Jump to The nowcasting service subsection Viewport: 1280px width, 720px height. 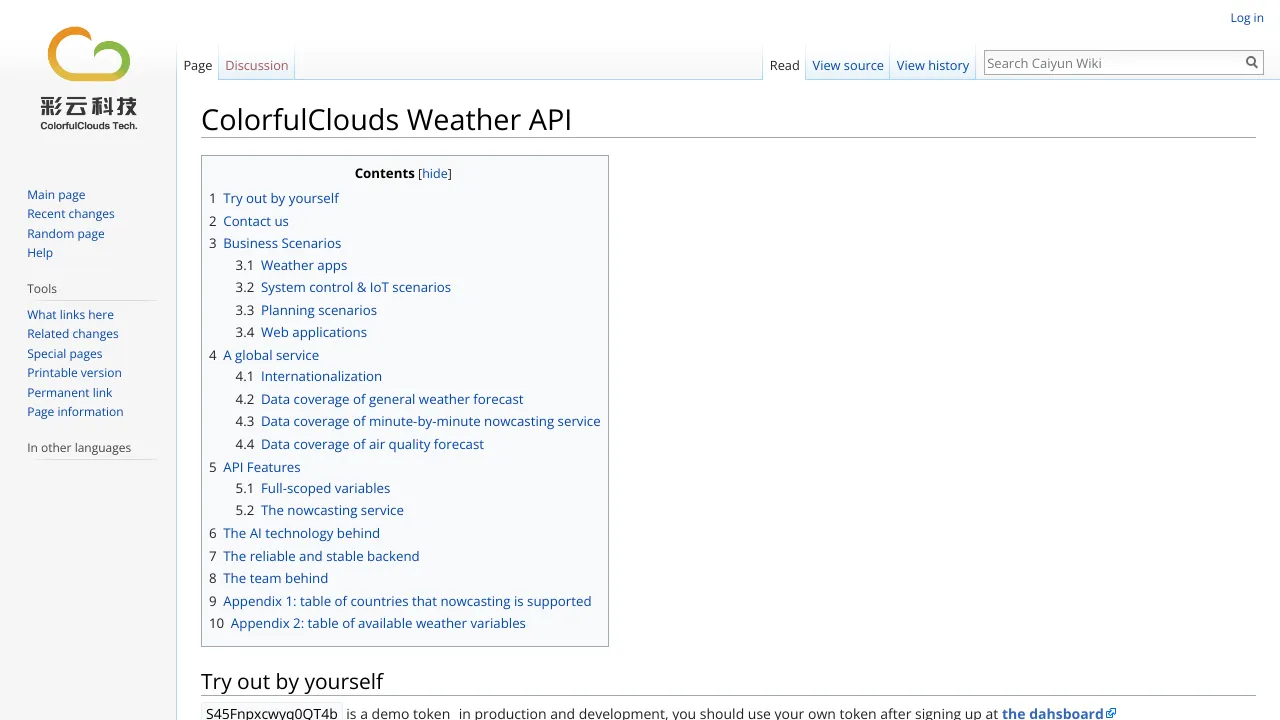point(320,510)
